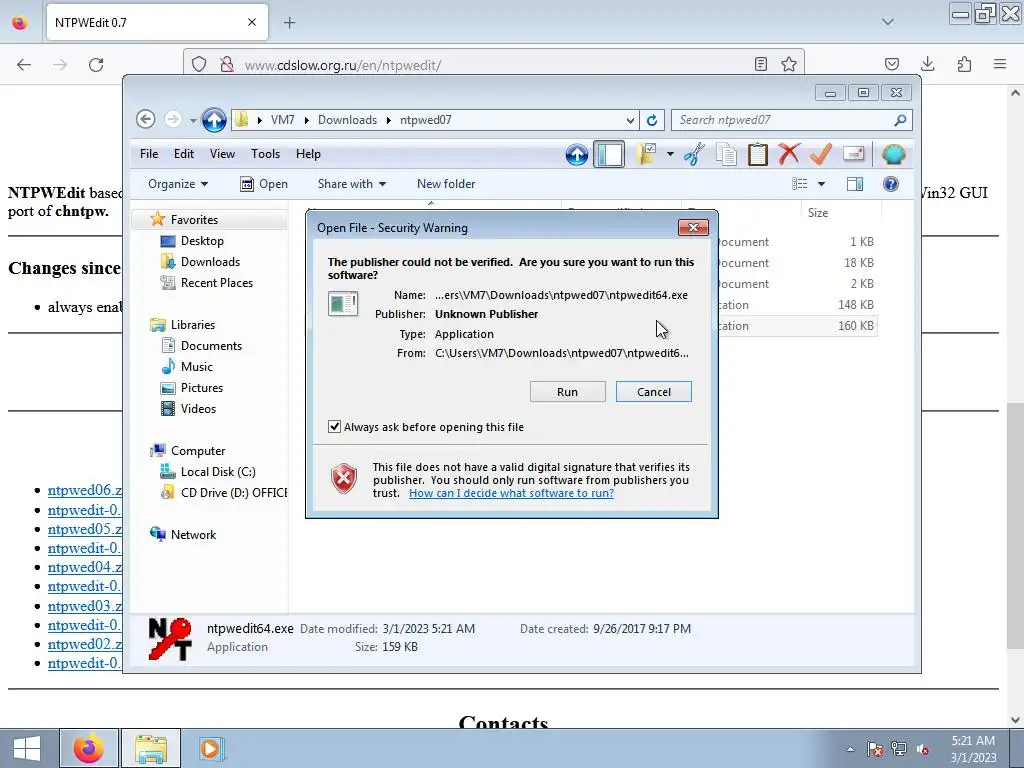Click File Explorer taskbar icon
1024x768 pixels.
click(151, 748)
